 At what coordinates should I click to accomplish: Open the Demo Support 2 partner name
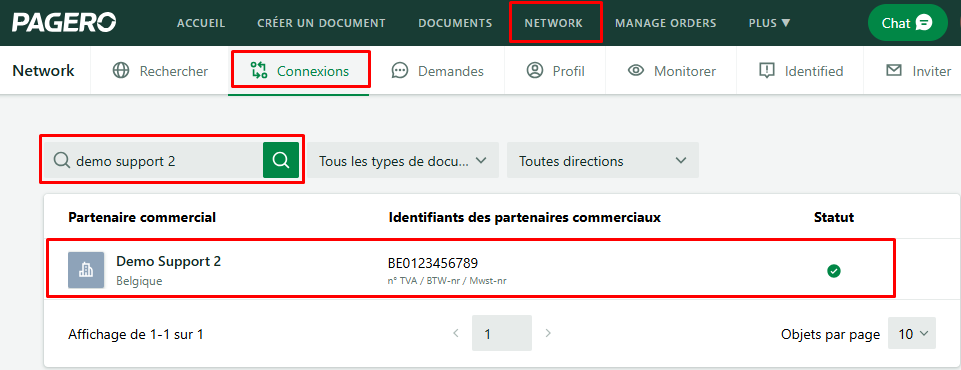pos(169,262)
